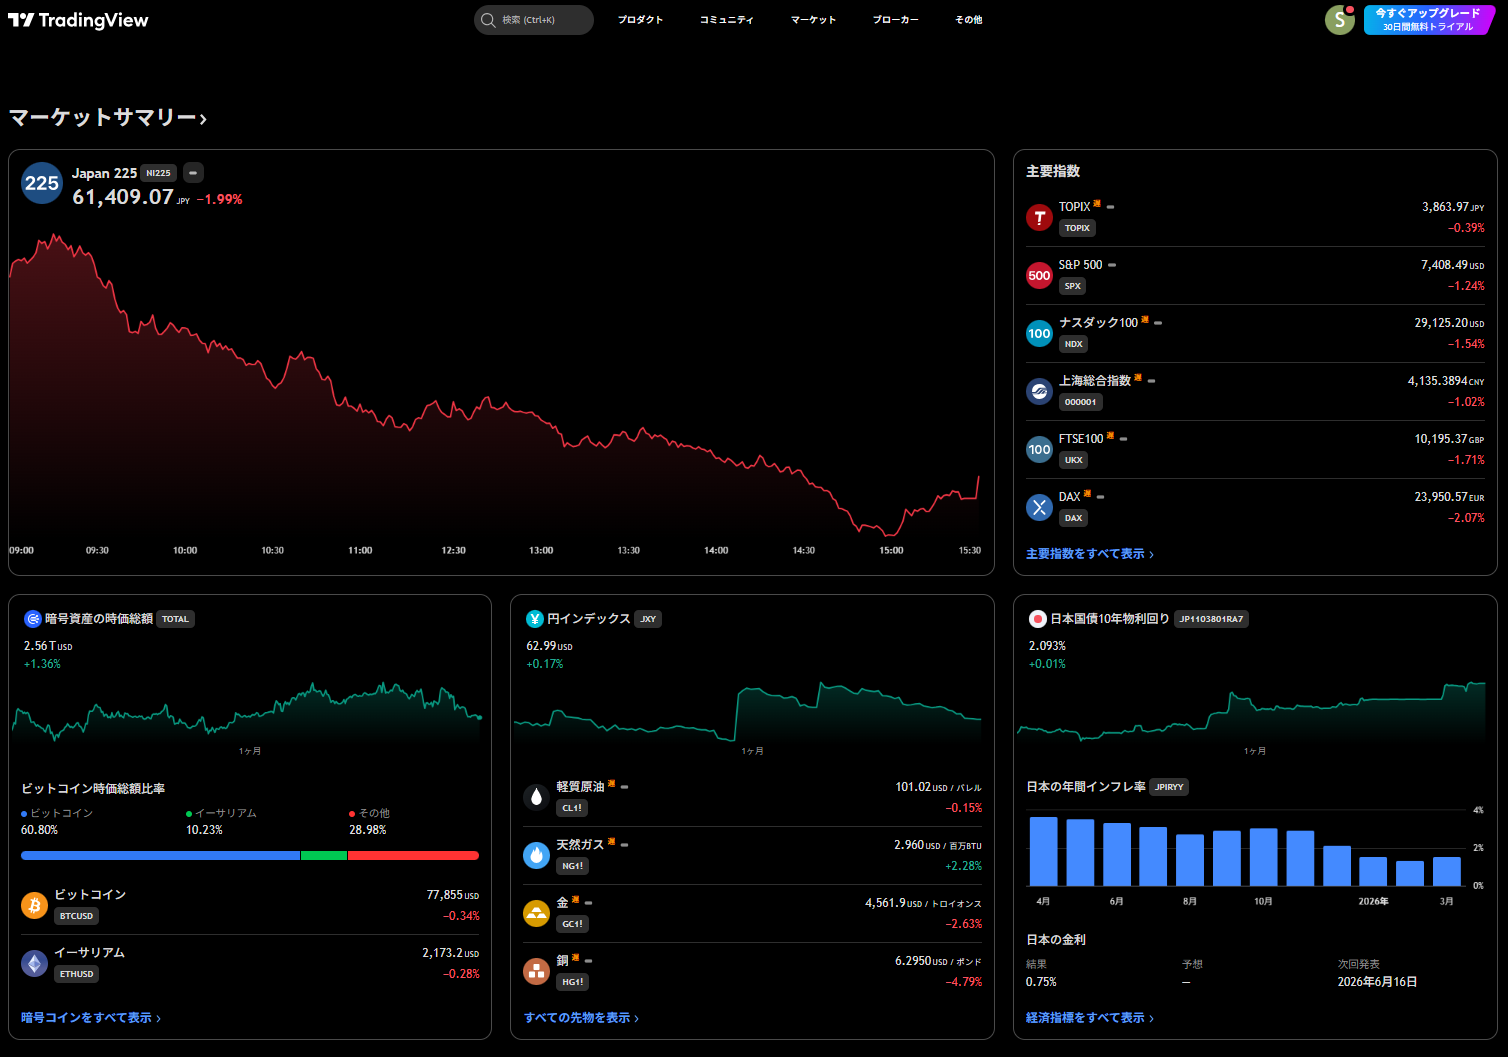Viewport: 1508px width, 1057px height.
Task: Click the GC1! ticker badge
Action: 573,924
